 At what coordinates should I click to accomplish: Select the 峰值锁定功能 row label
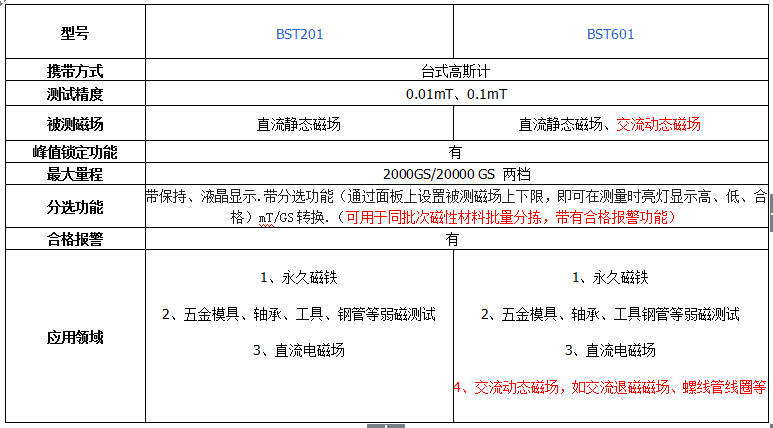[75, 152]
